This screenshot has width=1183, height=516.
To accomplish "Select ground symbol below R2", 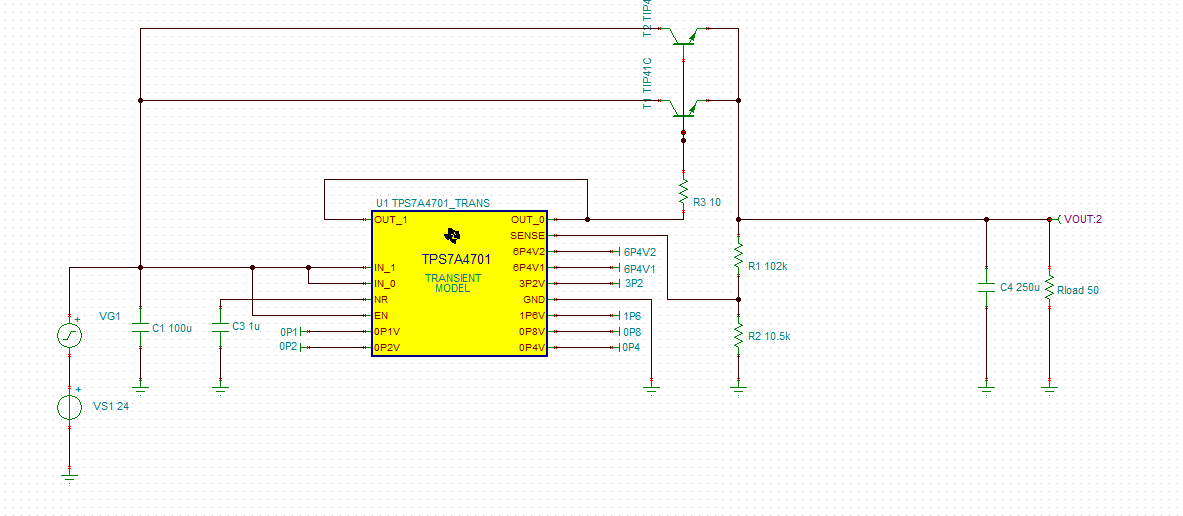I will coord(739,389).
